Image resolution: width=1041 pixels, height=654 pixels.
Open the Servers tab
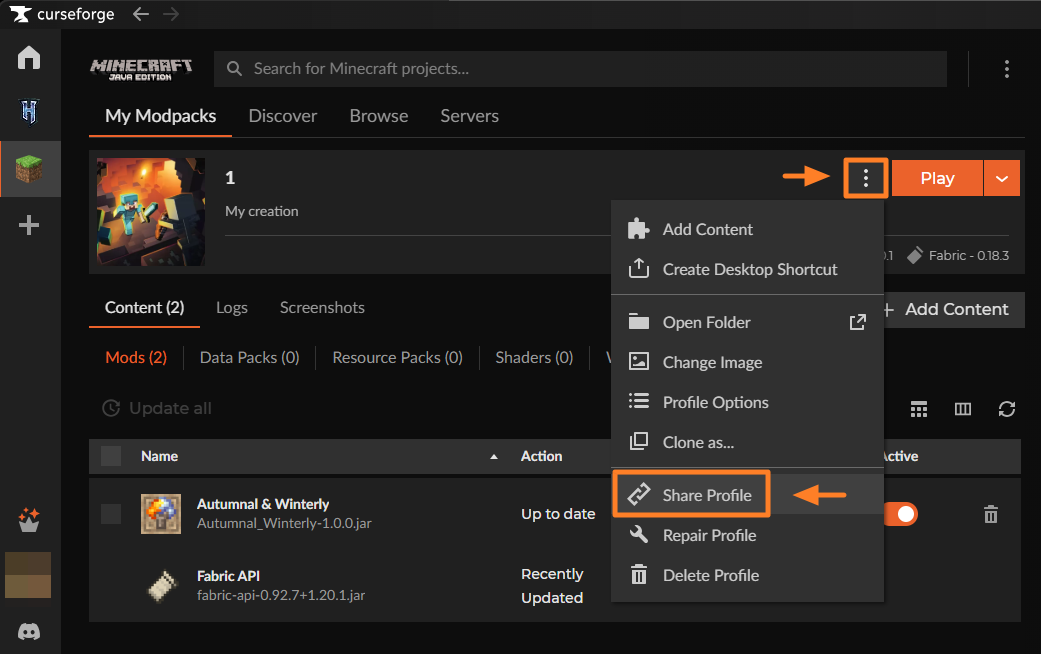(x=469, y=116)
